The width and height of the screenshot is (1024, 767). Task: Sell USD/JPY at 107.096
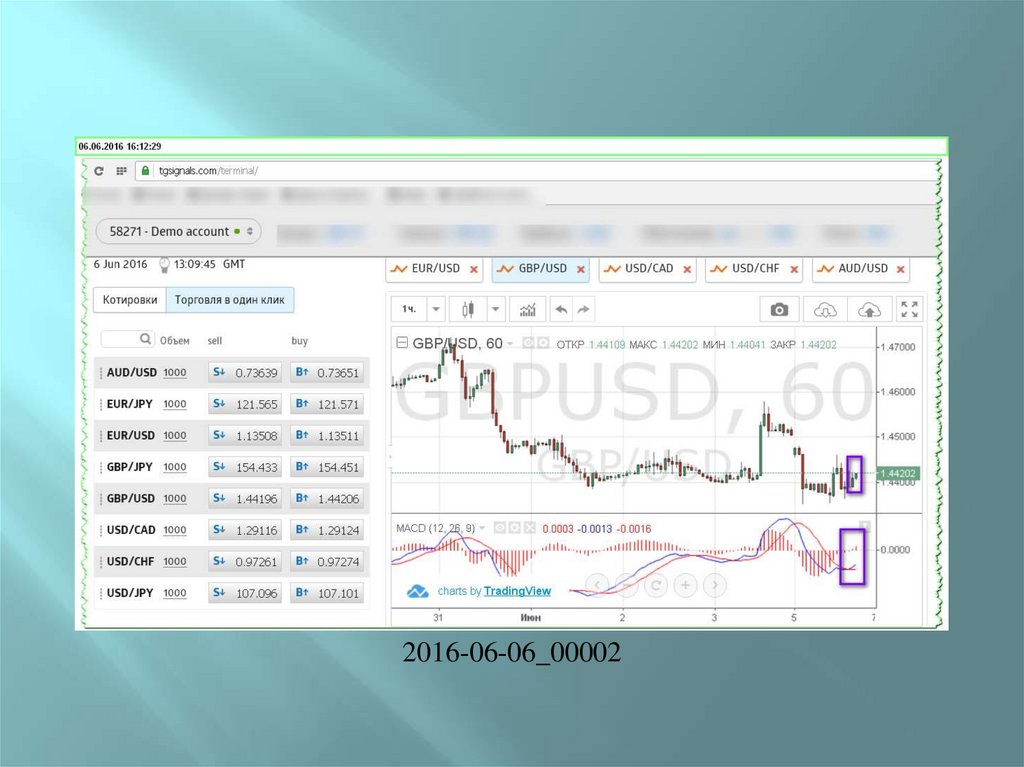pos(245,593)
